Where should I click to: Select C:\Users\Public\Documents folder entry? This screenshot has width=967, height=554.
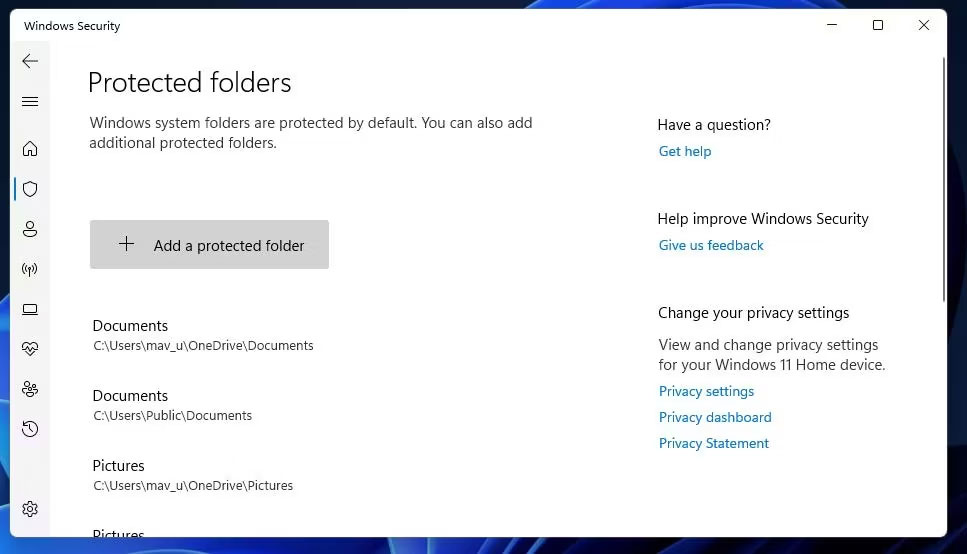click(x=172, y=405)
